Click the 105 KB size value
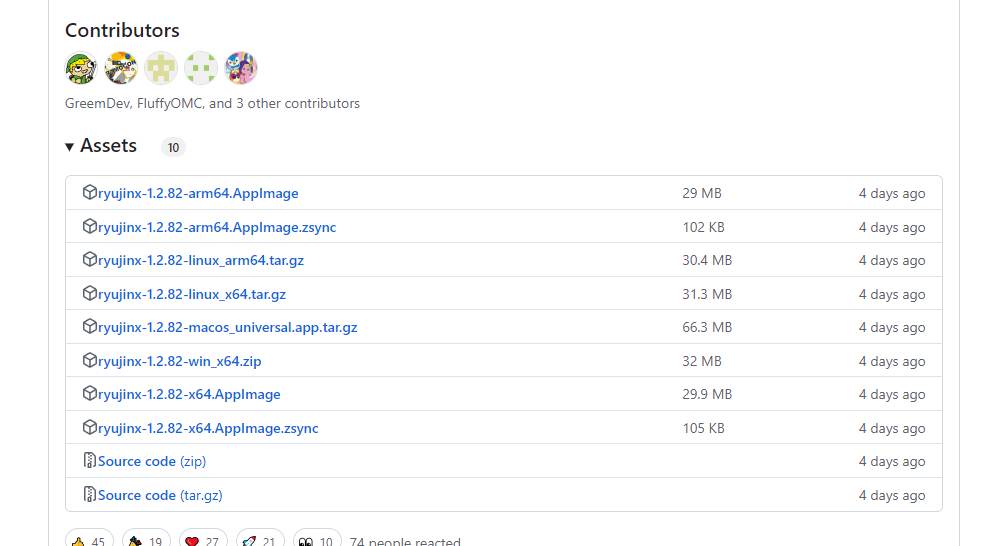Image resolution: width=1002 pixels, height=546 pixels. pos(703,428)
